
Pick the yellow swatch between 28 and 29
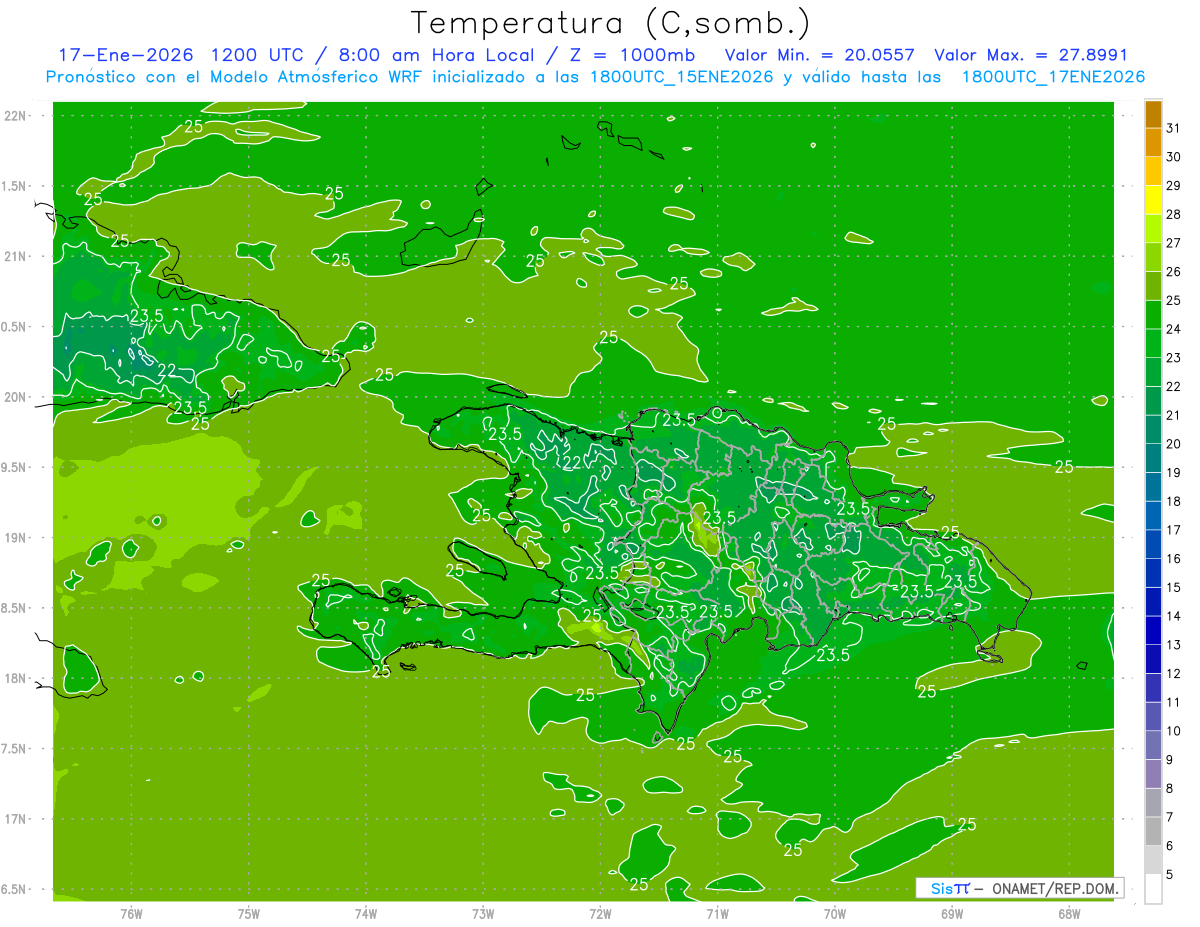coord(1153,200)
